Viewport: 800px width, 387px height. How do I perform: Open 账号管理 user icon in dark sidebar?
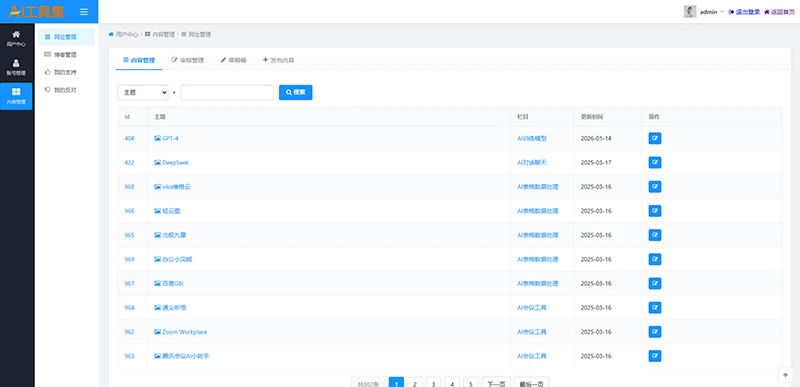pos(16,67)
